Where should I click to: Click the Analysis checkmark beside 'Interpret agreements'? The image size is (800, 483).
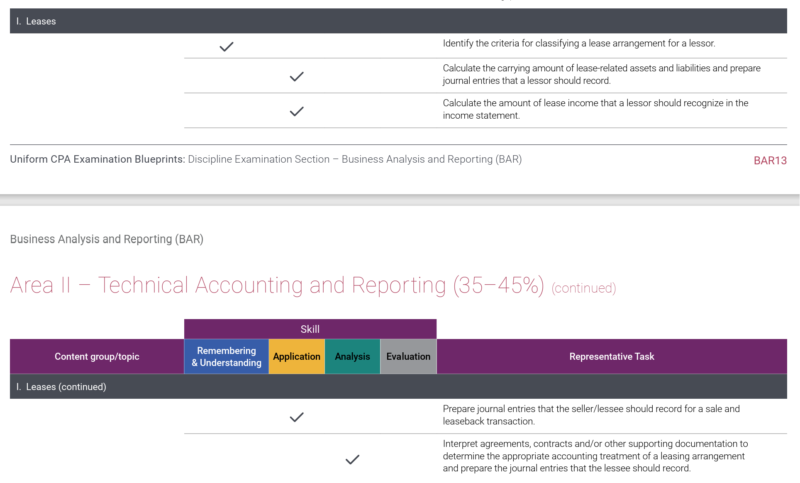click(352, 460)
